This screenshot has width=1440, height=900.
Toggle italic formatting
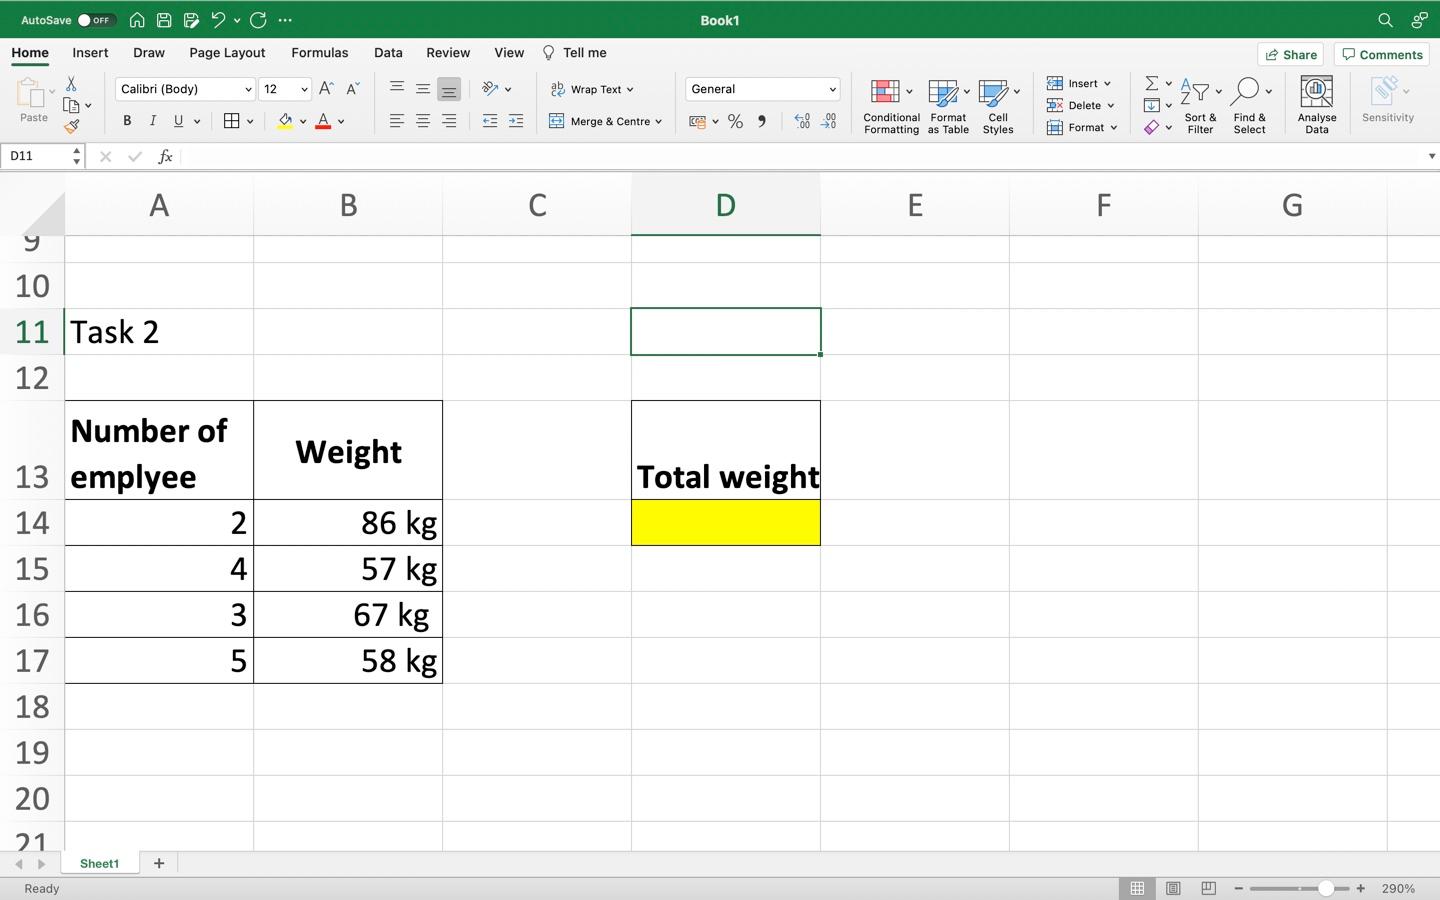152,120
